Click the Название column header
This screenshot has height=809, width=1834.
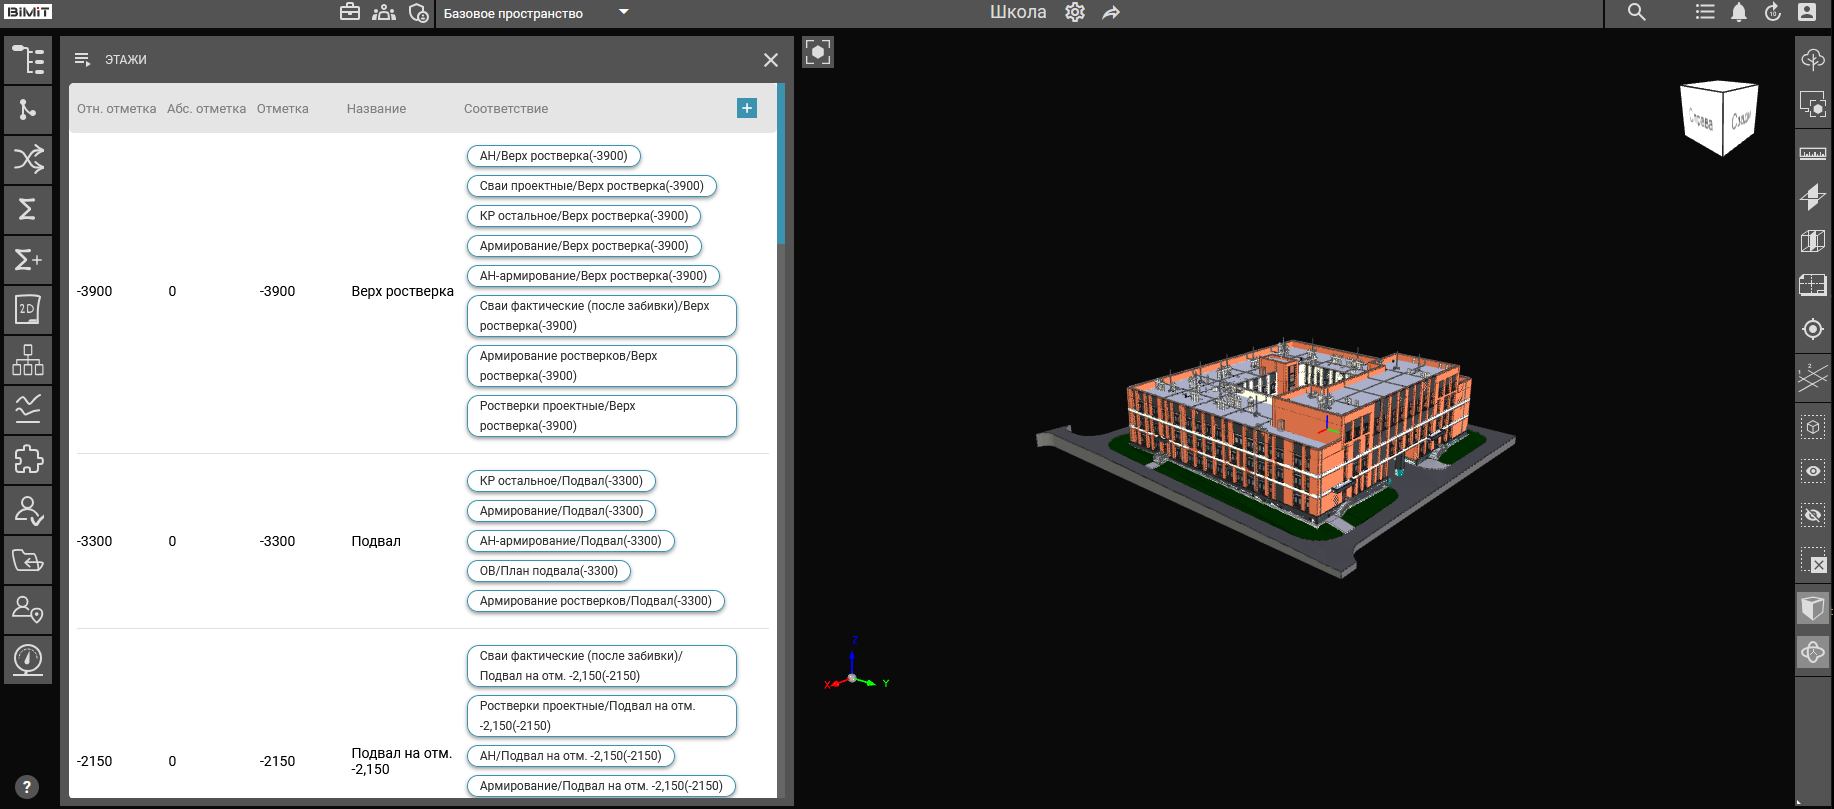click(376, 109)
